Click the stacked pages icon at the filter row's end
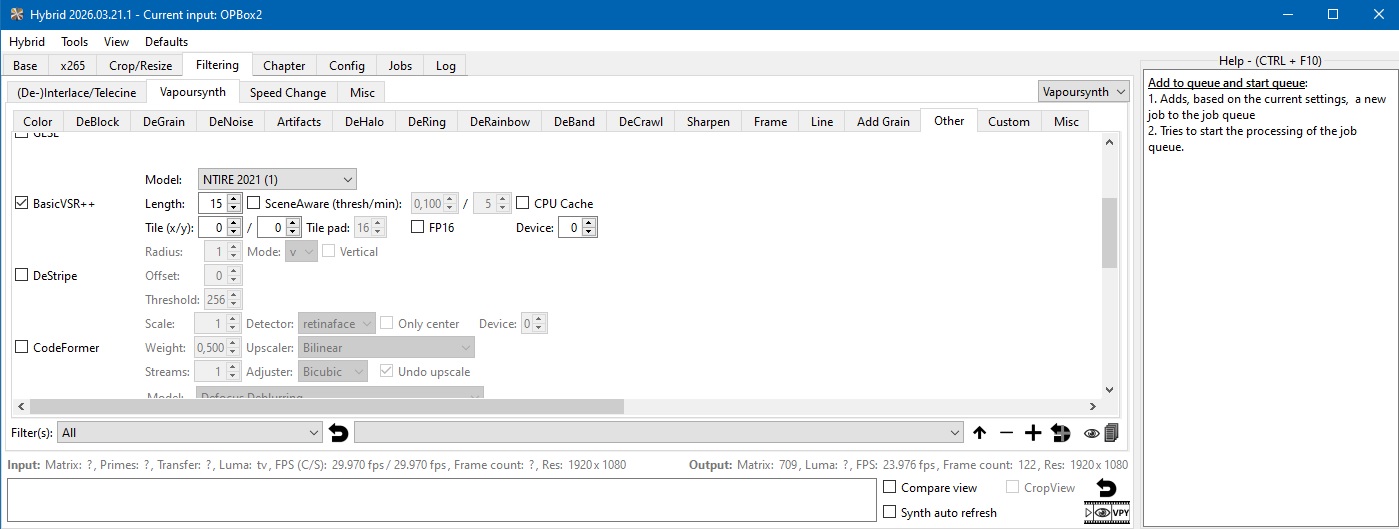The image size is (1399, 529). pos(1111,433)
